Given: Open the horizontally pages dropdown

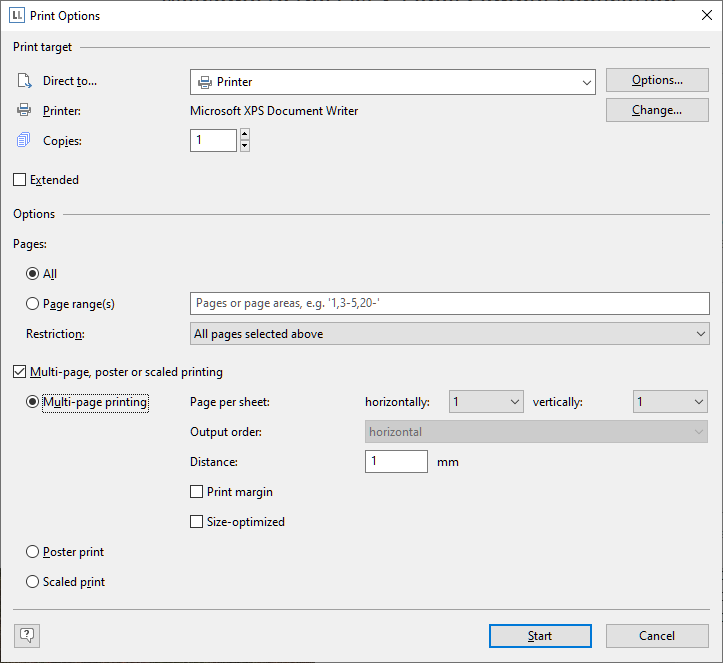Looking at the screenshot, I should coord(486,402).
